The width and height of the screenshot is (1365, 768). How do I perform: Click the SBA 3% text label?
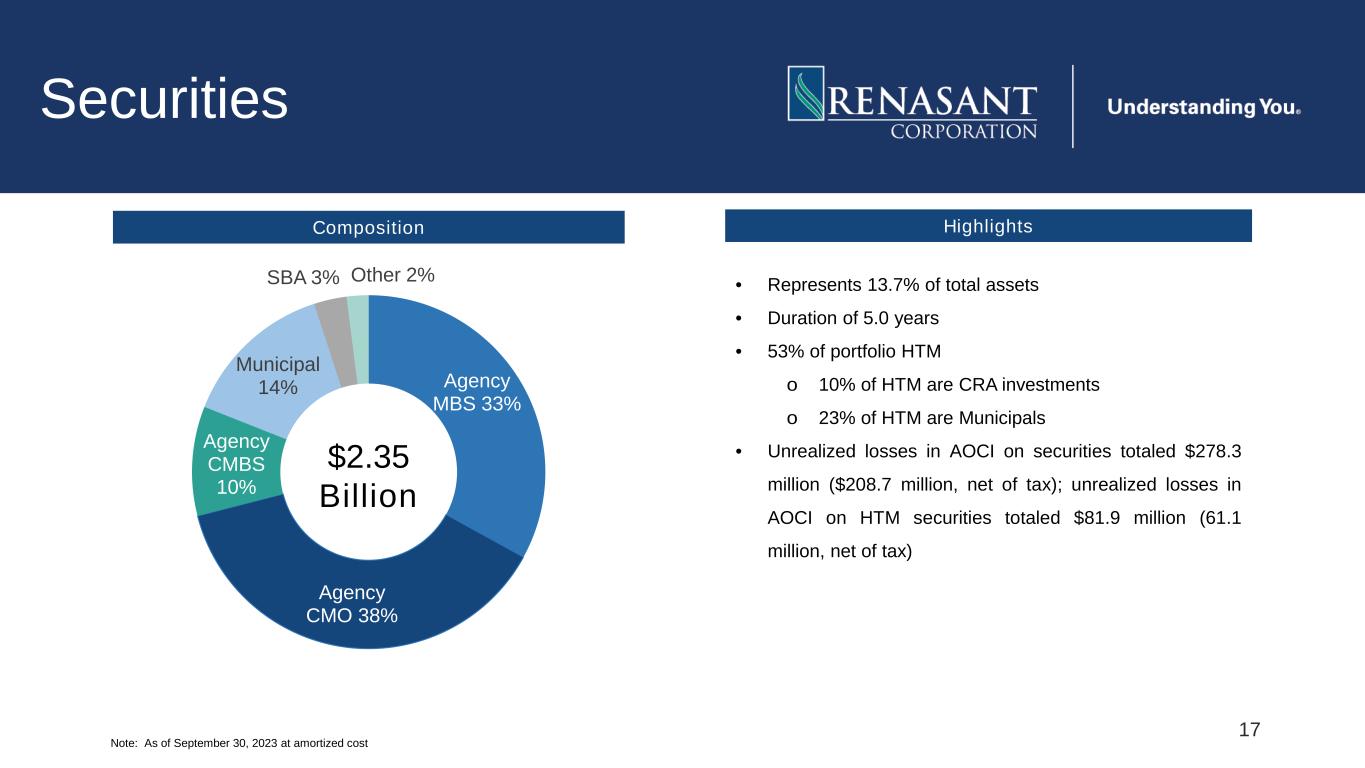pos(303,277)
